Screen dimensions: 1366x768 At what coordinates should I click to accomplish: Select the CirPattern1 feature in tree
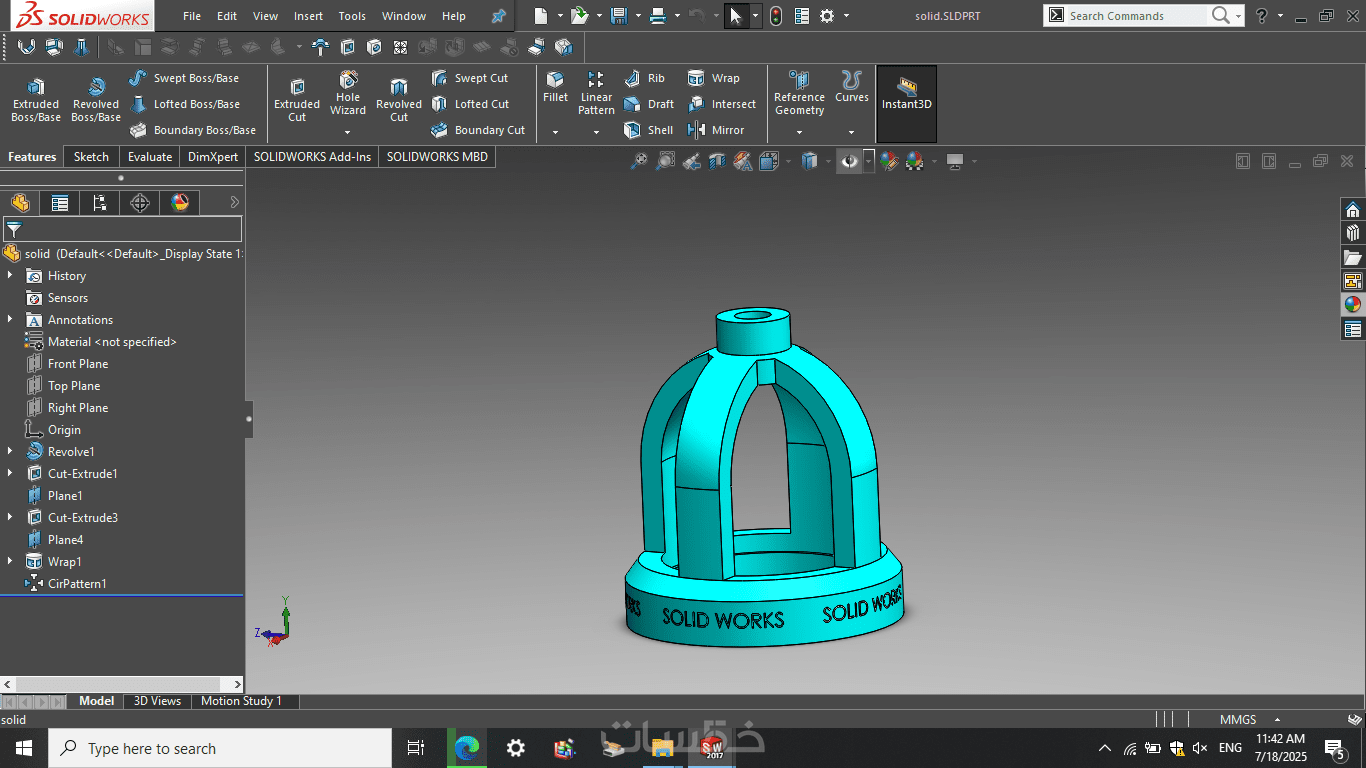76,584
